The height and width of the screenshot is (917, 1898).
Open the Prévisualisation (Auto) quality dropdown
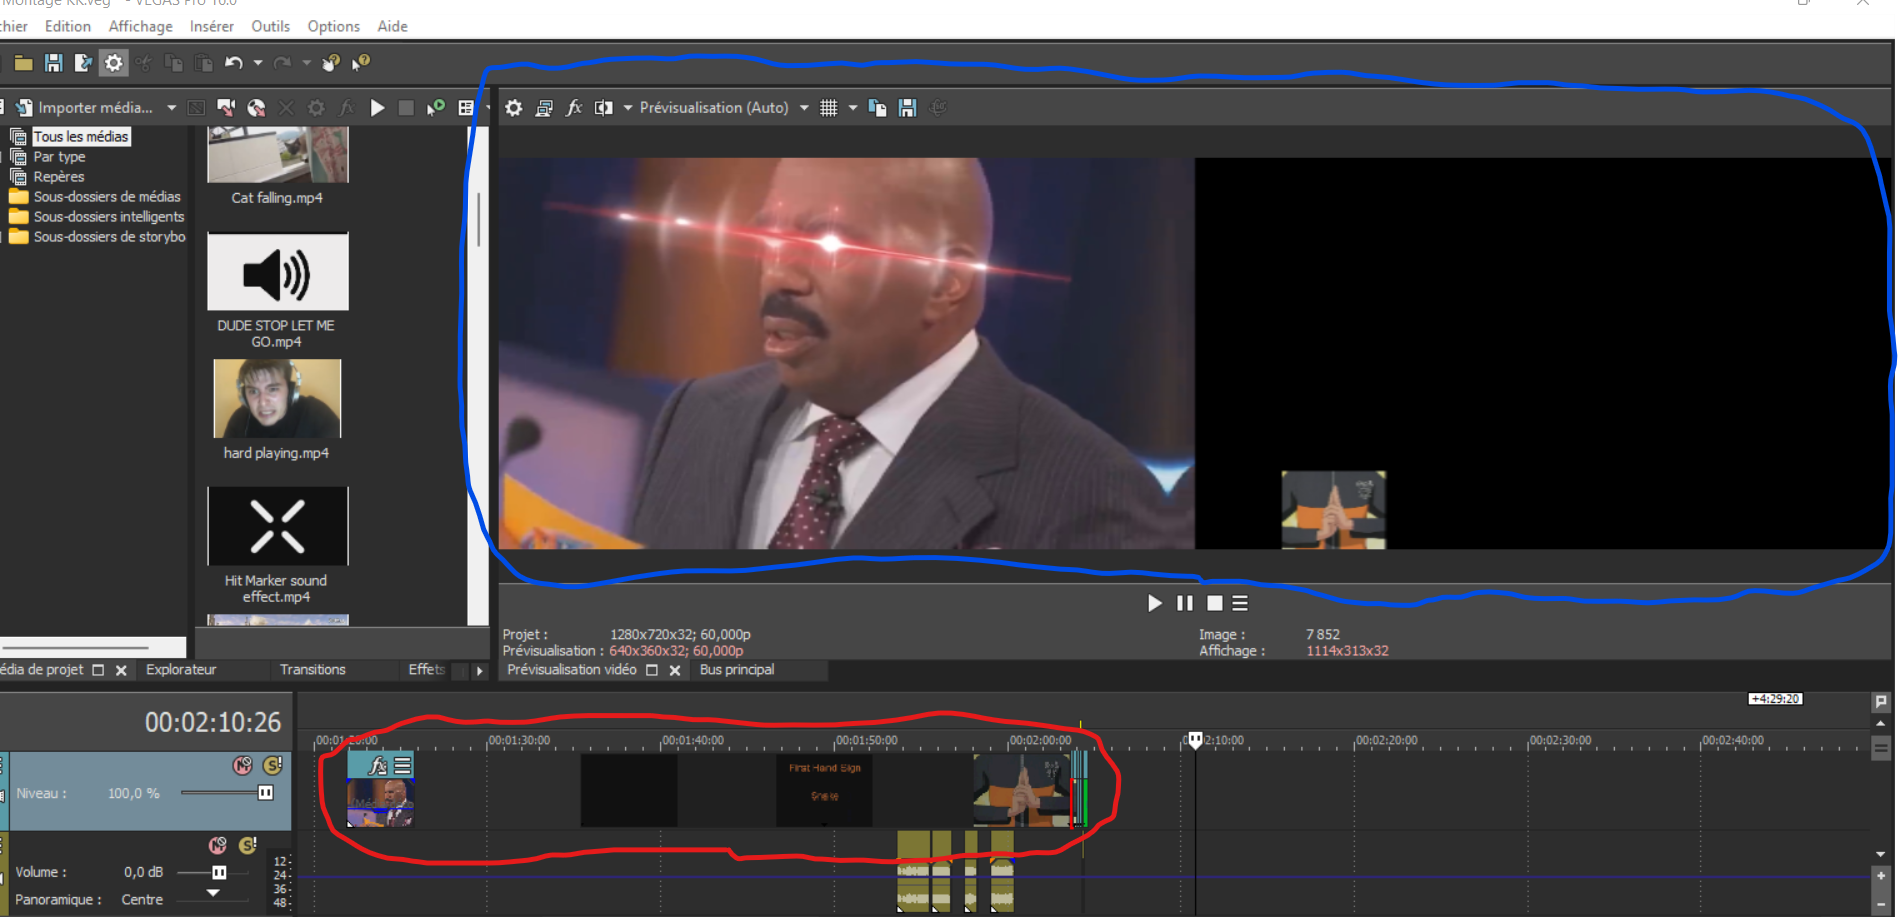[x=804, y=108]
